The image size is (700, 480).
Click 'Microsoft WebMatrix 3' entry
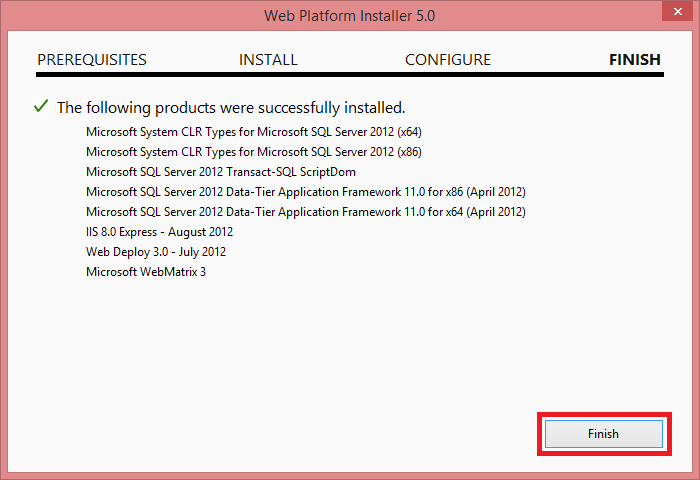click(146, 272)
